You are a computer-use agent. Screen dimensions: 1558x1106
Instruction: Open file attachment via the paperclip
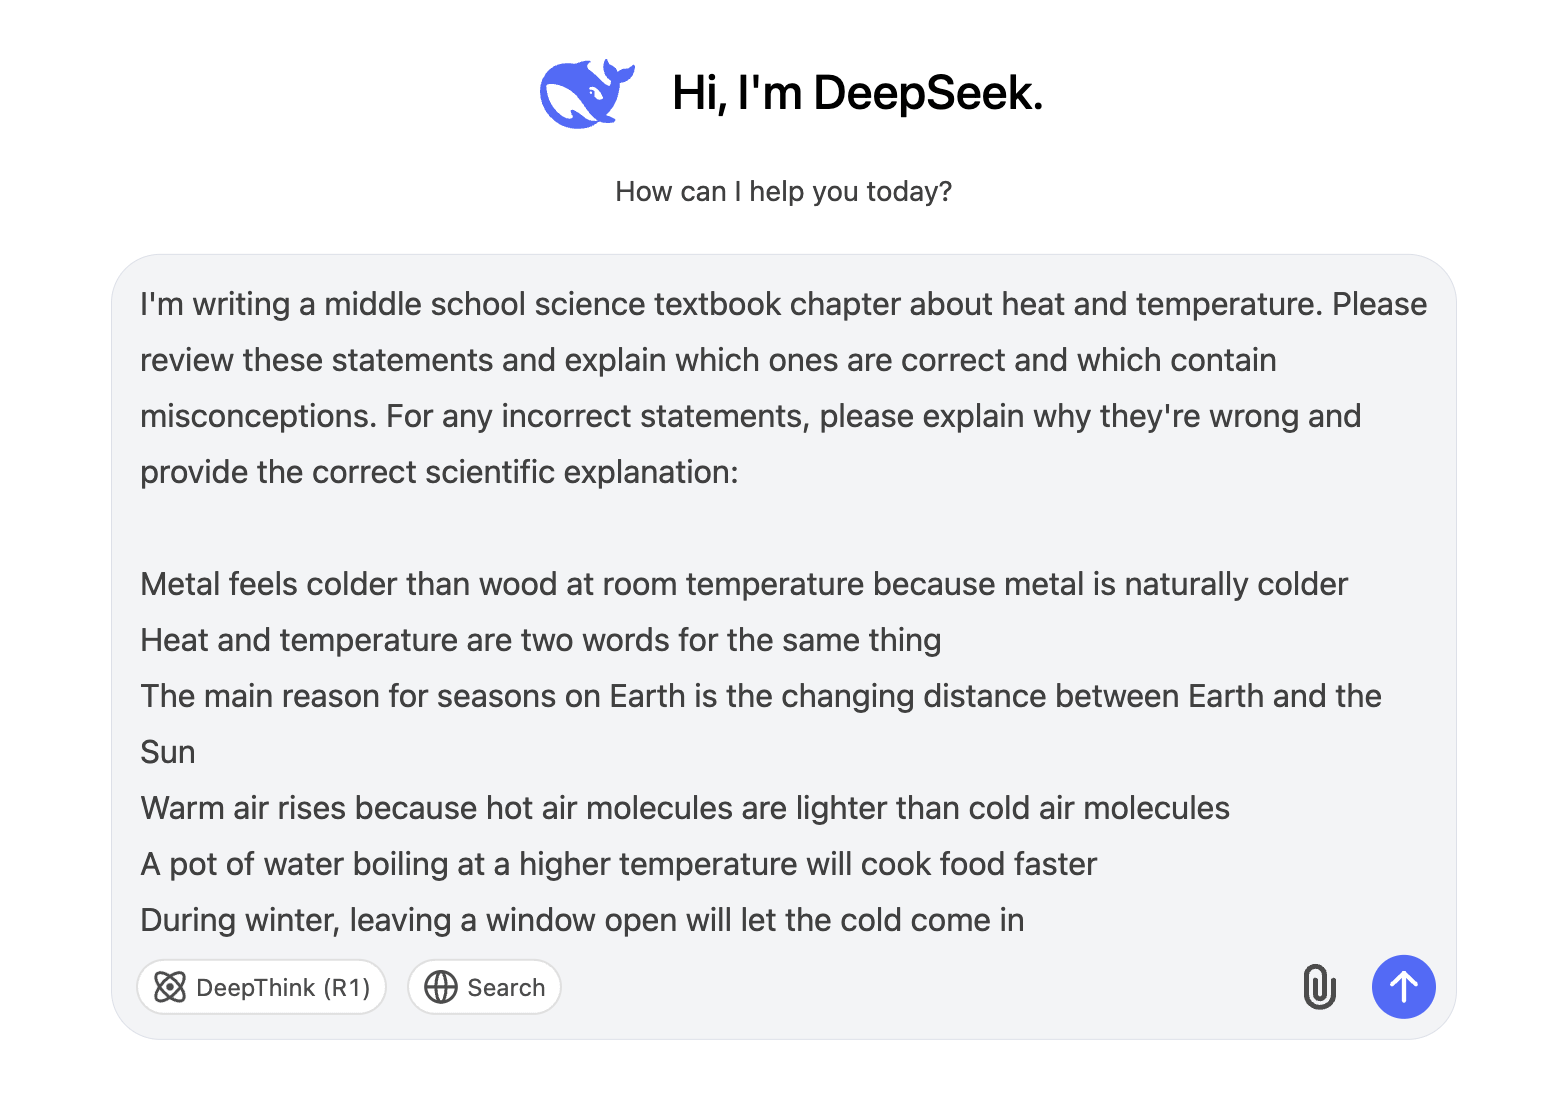pyautogui.click(x=1320, y=987)
